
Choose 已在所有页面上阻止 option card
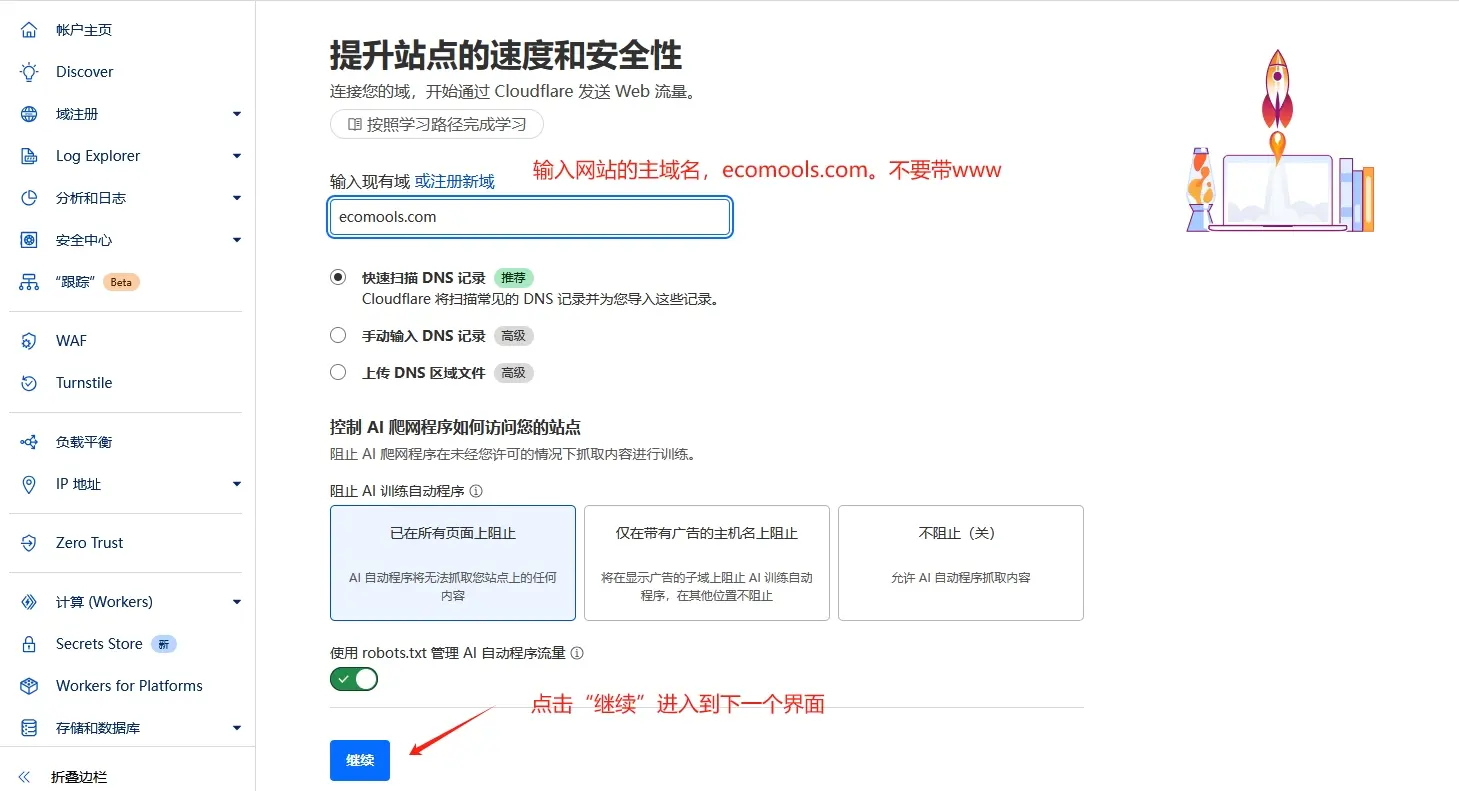(453, 563)
